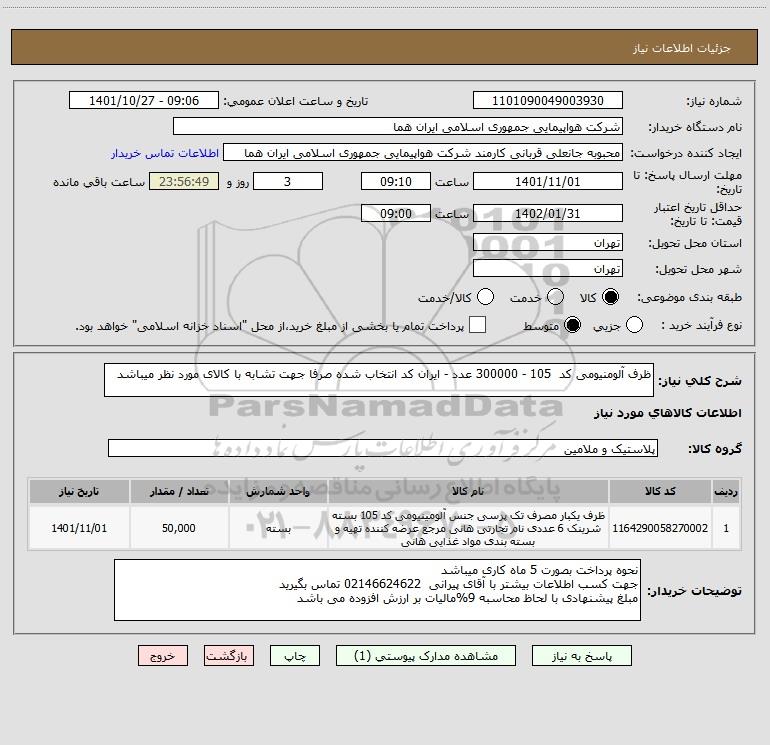This screenshot has width=770, height=745.
Task: Click the countdown timer 23:56:49
Action: pos(184,182)
